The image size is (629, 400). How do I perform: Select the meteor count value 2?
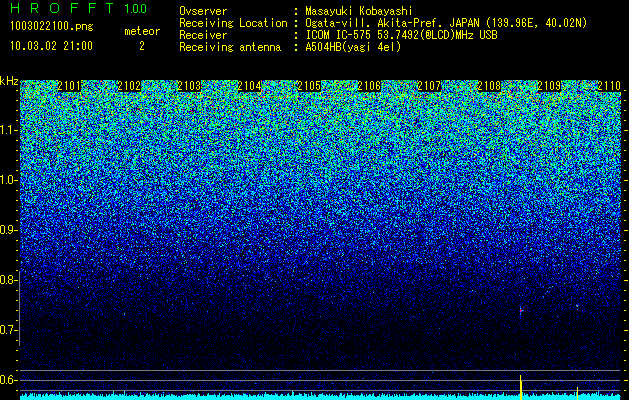click(x=142, y=46)
